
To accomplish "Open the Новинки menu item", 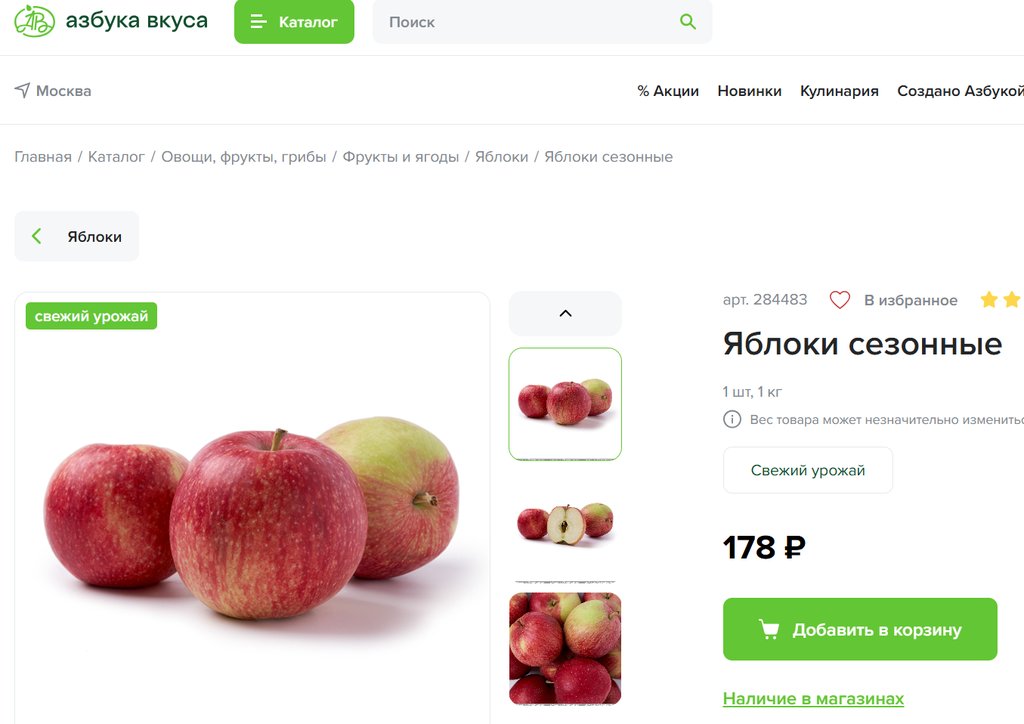I will pyautogui.click(x=749, y=91).
